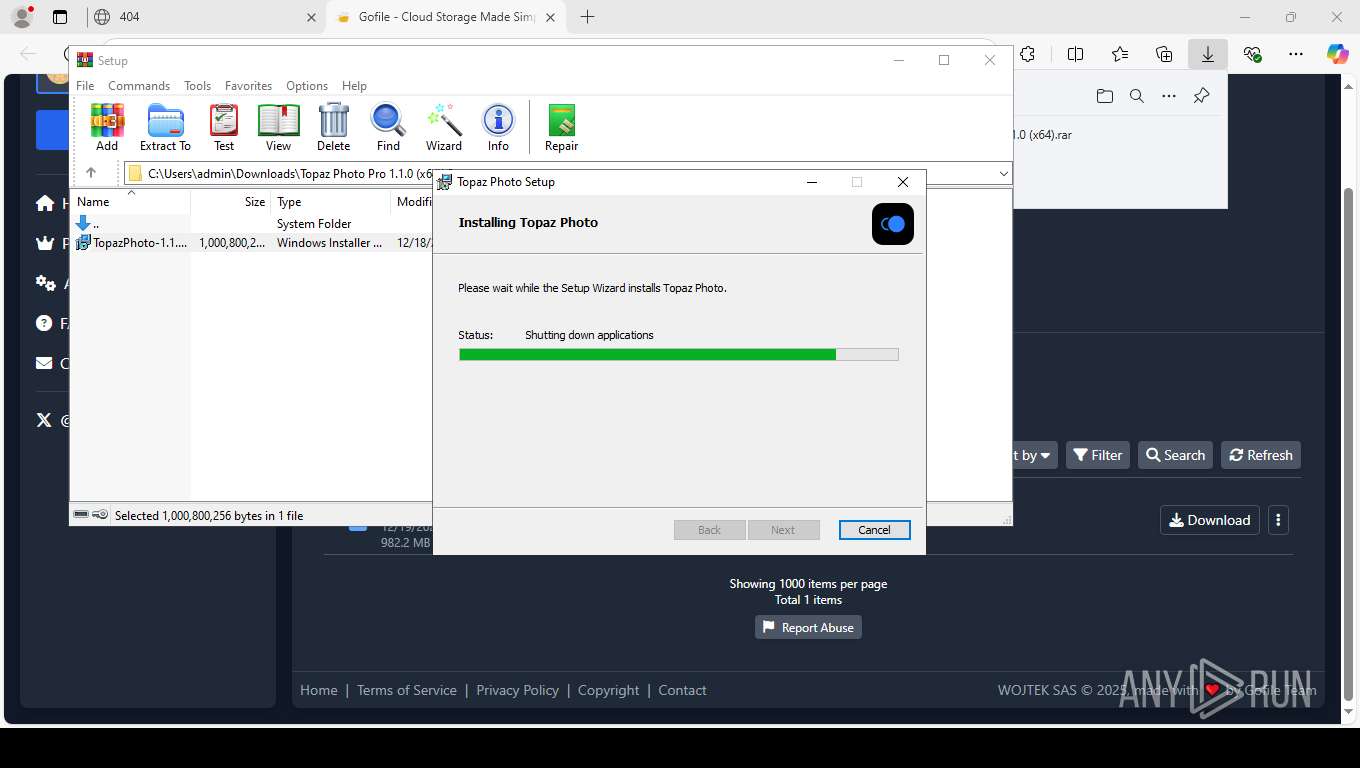Image resolution: width=1360 pixels, height=768 pixels.
Task: Click the installation progress bar
Action: (678, 354)
